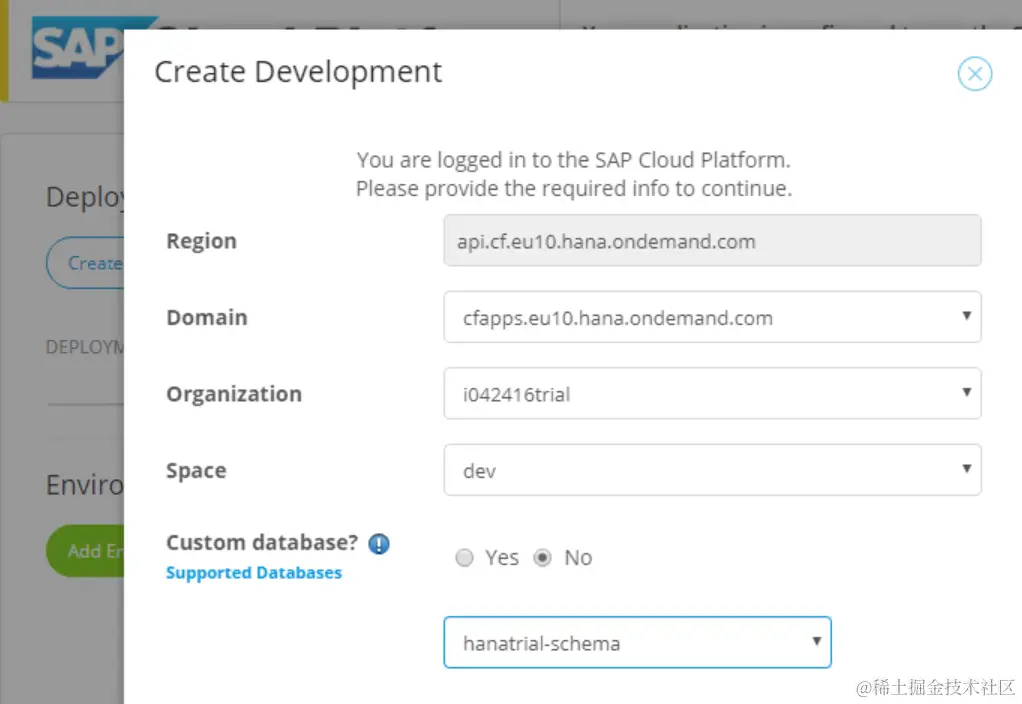Screen dimensions: 1022x704
Task: Select Yes for custom database
Action: tap(464, 558)
